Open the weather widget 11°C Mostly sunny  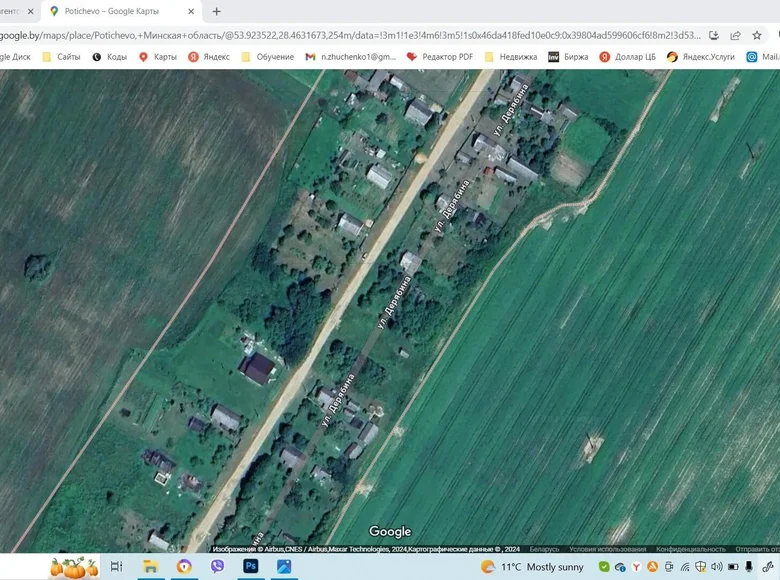pyautogui.click(x=532, y=567)
